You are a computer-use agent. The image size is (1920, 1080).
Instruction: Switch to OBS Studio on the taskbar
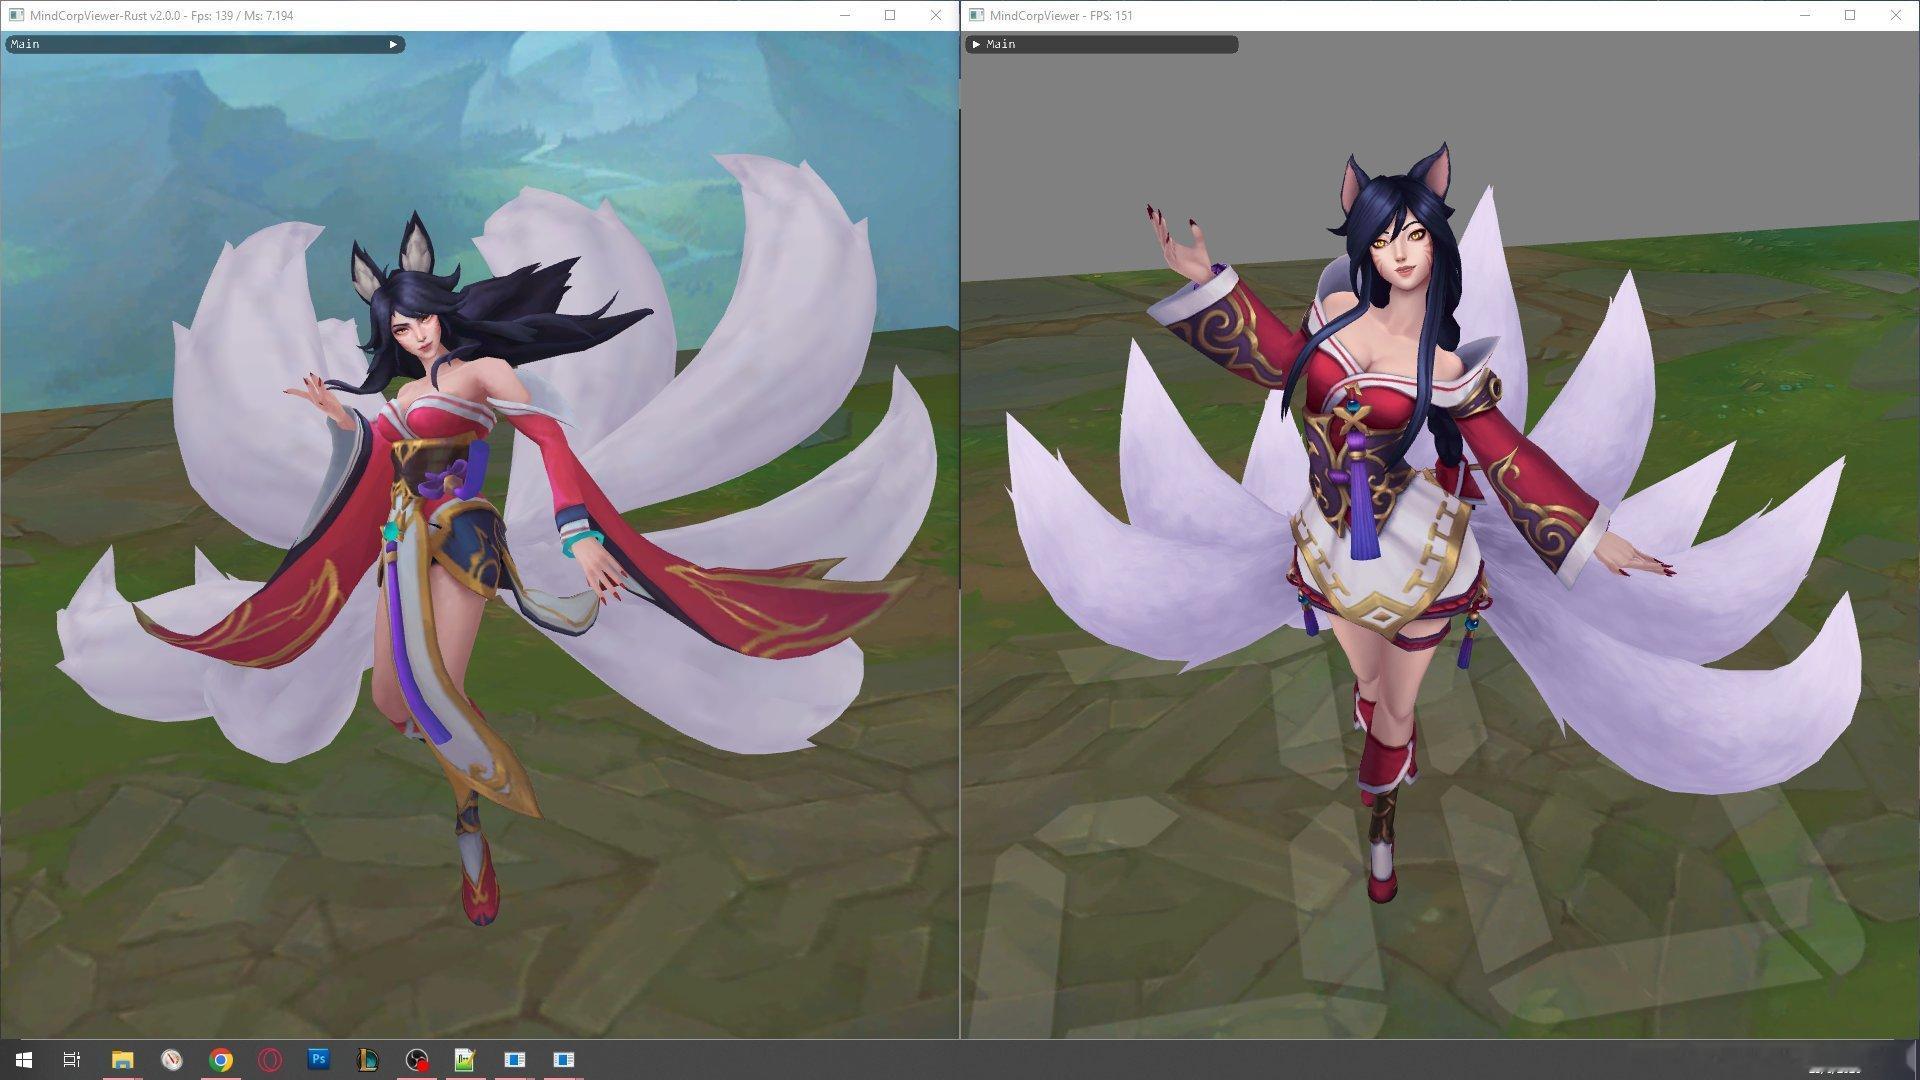tap(417, 1060)
